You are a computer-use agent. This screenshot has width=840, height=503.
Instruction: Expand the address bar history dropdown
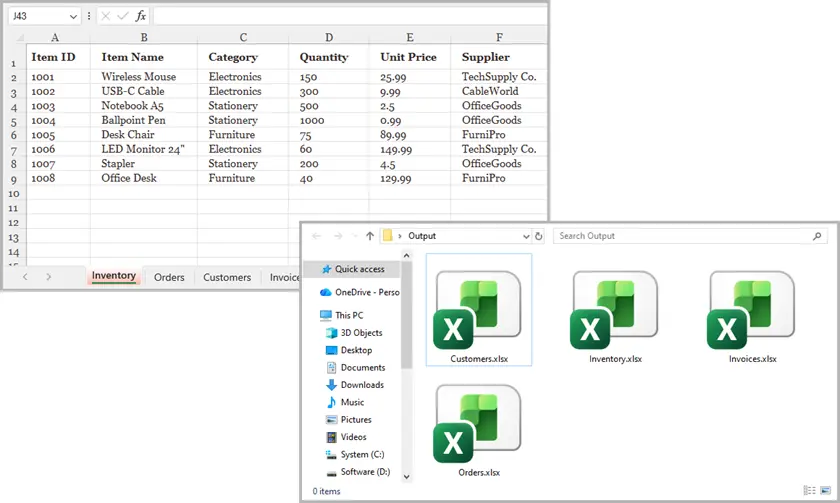[526, 236]
